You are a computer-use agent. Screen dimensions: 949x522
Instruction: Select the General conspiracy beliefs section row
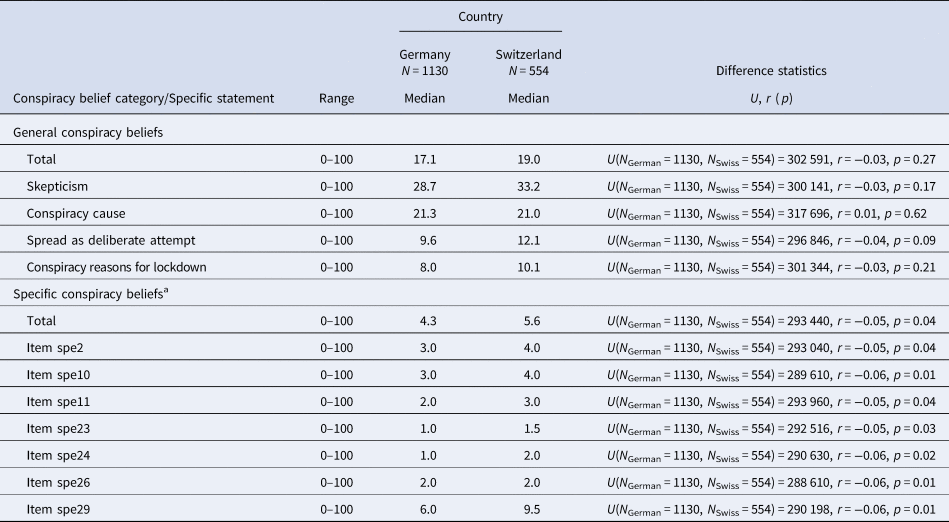point(474,132)
